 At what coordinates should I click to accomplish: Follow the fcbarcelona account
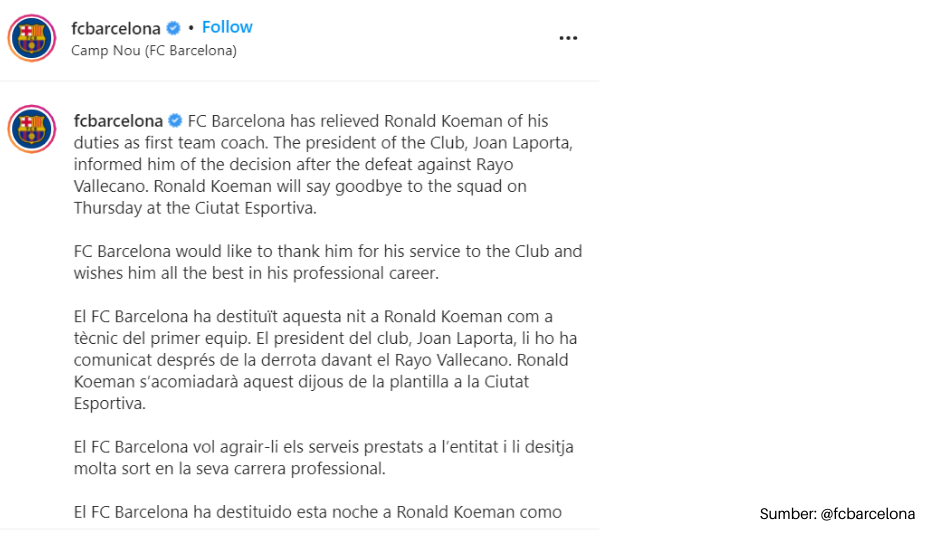pyautogui.click(x=227, y=27)
